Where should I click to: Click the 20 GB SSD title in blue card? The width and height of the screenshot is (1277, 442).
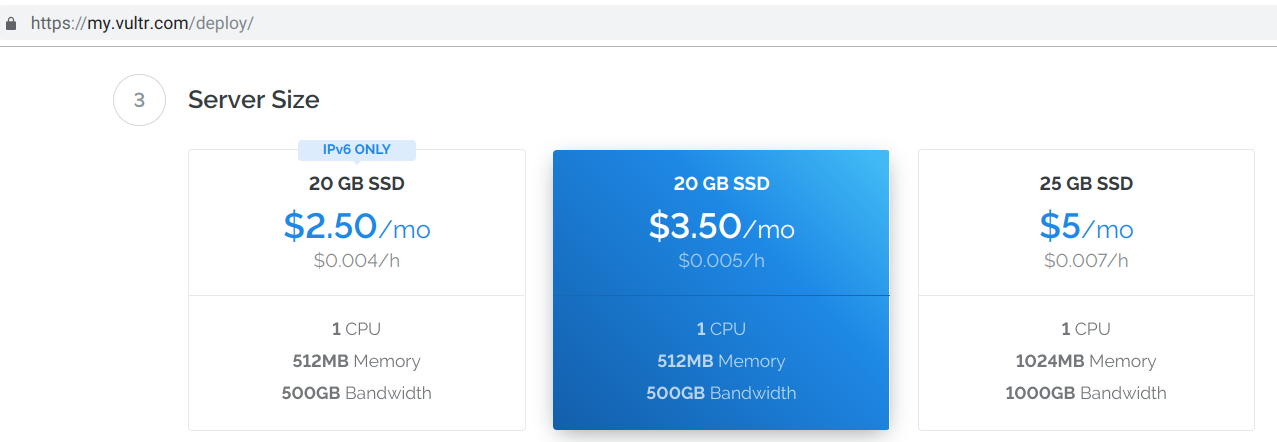pos(721,184)
